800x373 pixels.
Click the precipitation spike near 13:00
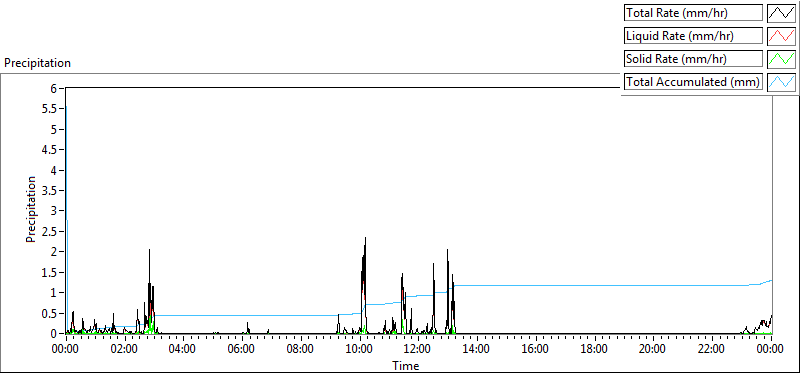(447, 250)
